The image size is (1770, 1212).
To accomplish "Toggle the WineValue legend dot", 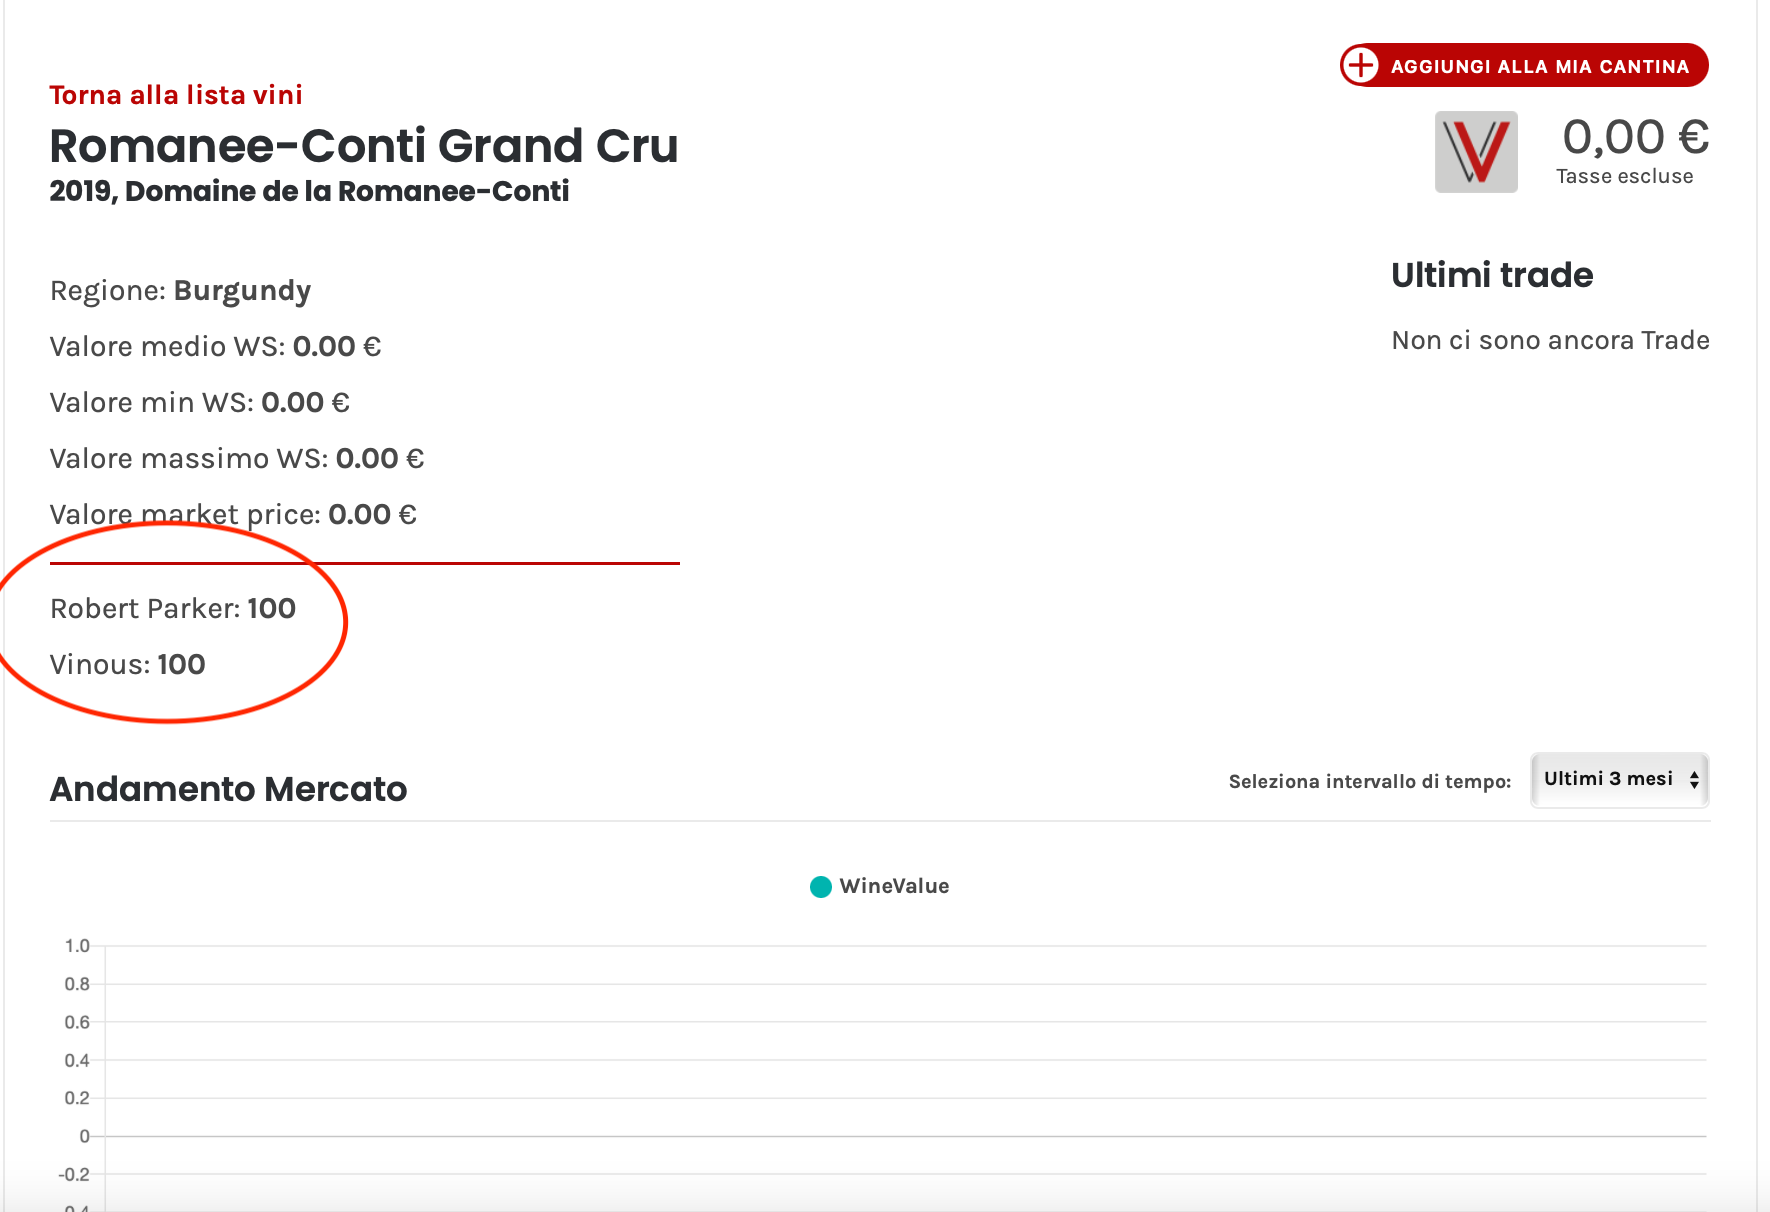I will 820,886.
